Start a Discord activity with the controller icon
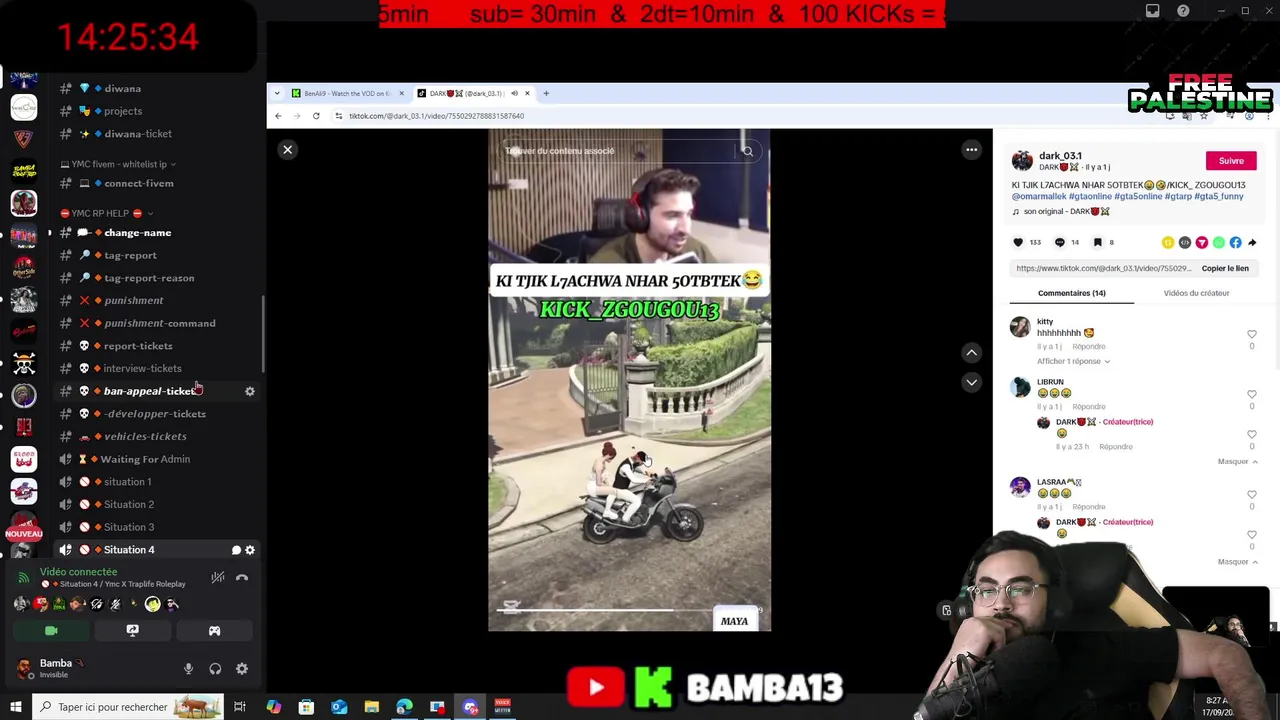The height and width of the screenshot is (720, 1280). click(x=214, y=631)
